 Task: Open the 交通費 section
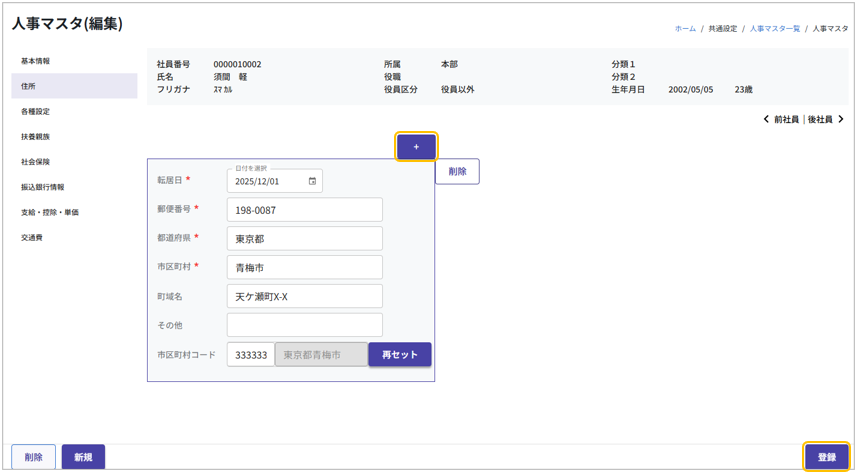[32, 237]
